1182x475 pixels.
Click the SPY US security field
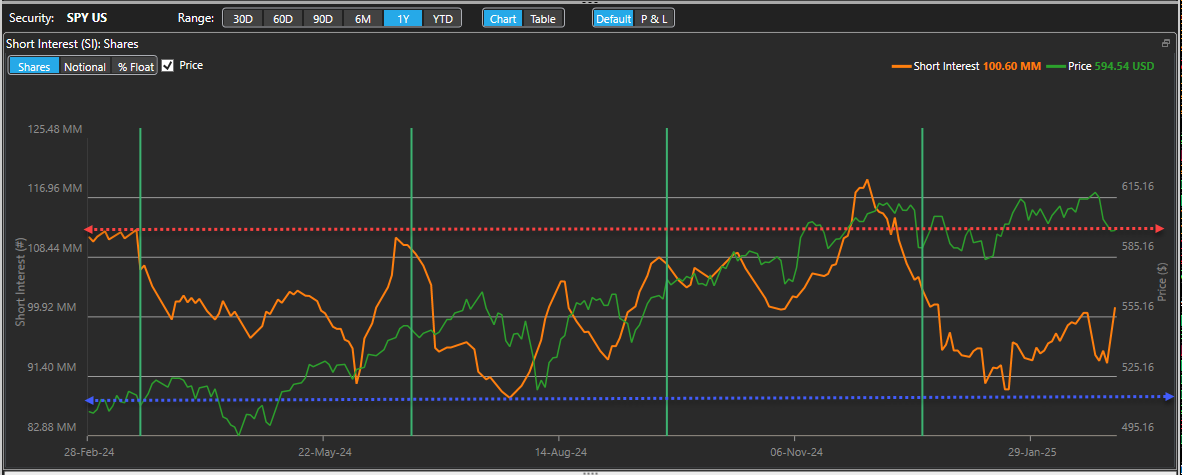pos(87,18)
